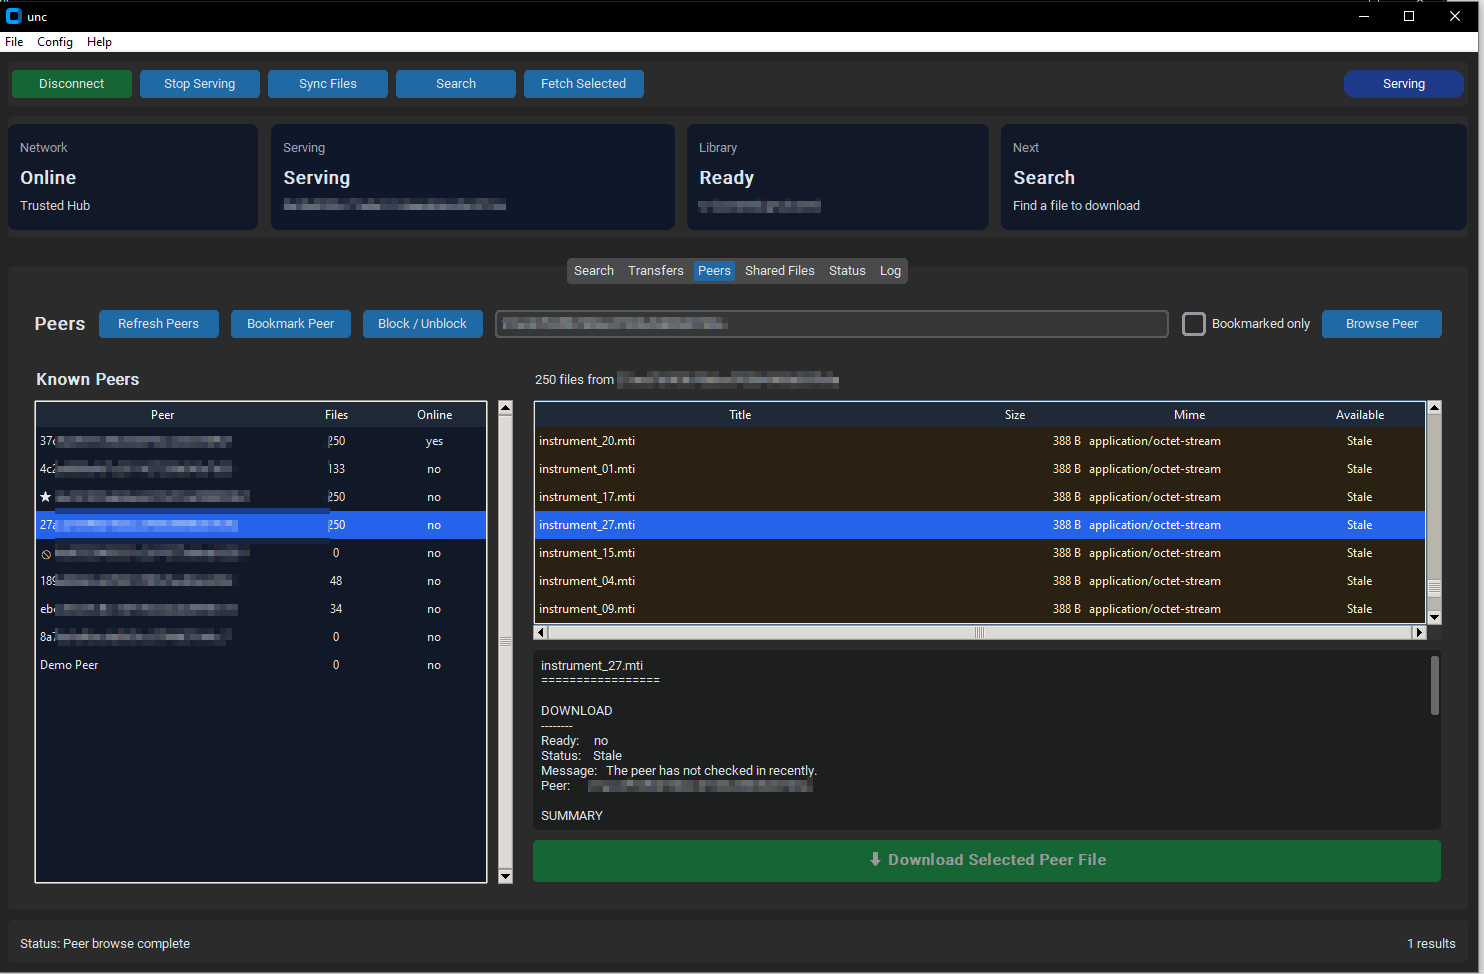Switch to the Transfers tab
The width and height of the screenshot is (1484, 974).
655,271
